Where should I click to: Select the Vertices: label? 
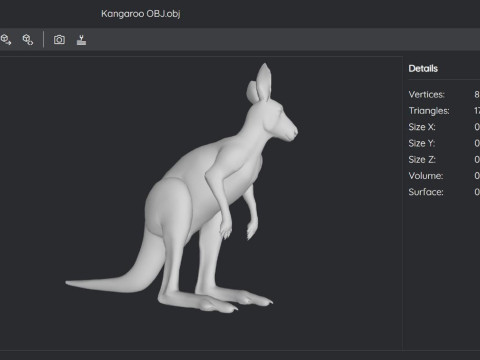pos(427,94)
